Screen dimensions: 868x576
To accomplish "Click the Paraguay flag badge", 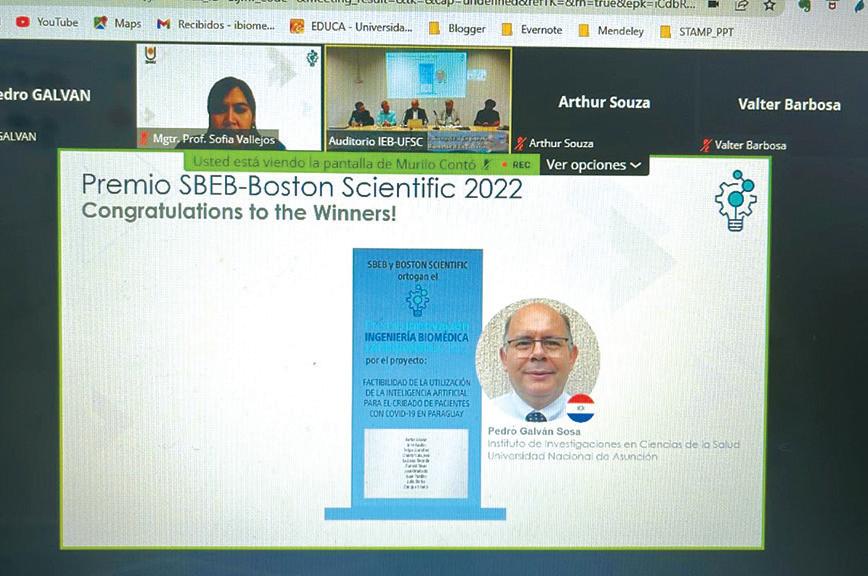I will pyautogui.click(x=580, y=408).
